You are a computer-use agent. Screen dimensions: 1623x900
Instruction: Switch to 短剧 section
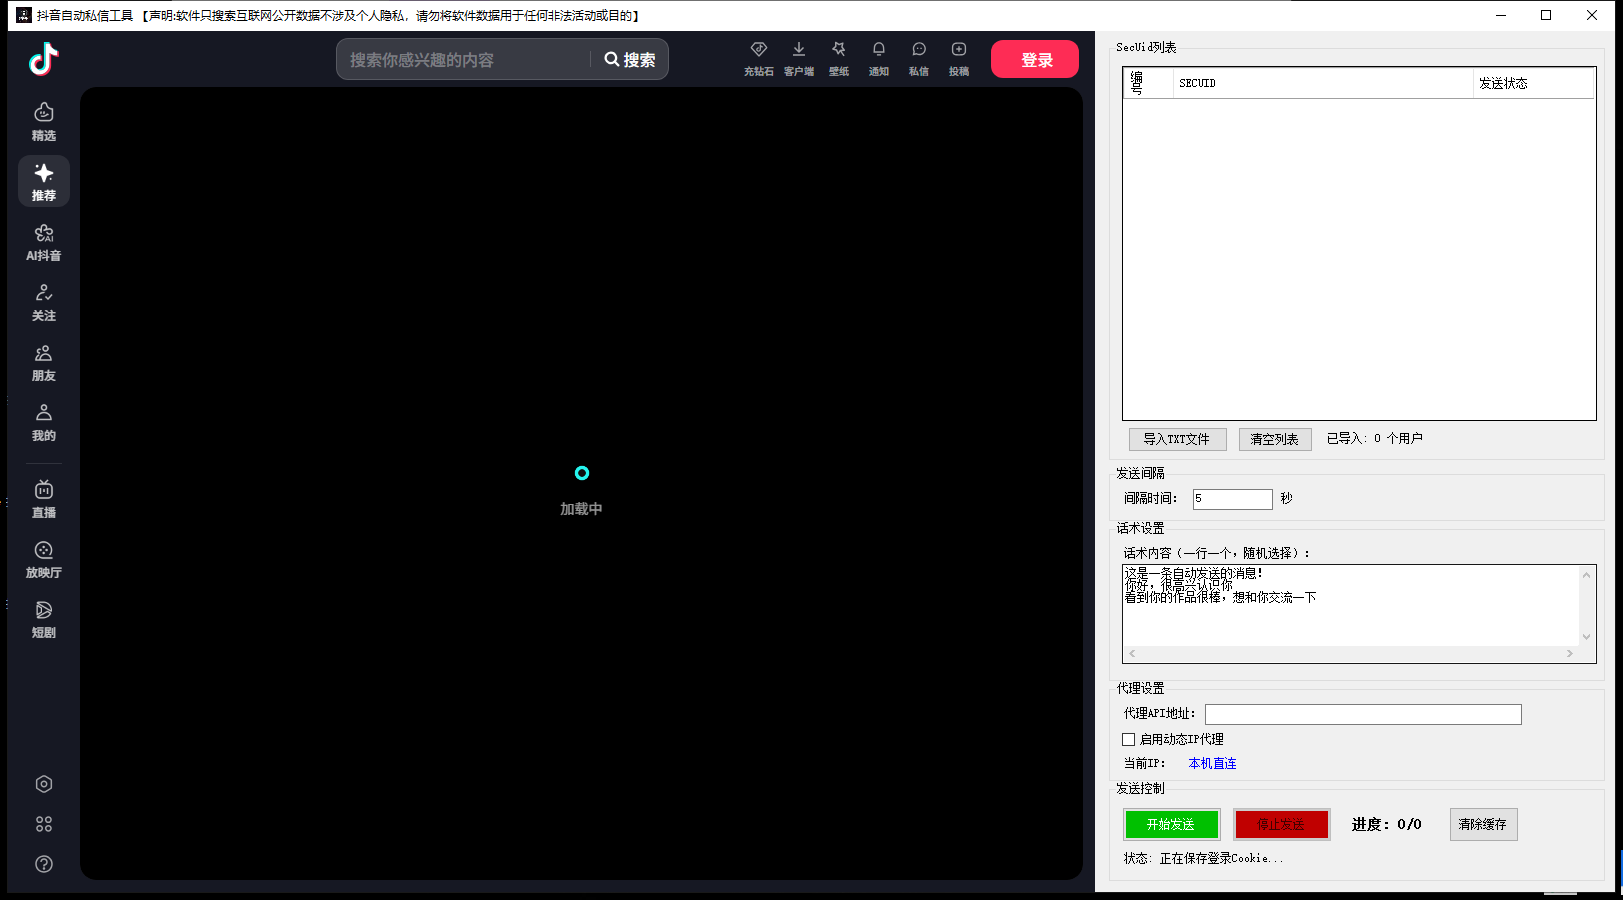[43, 619]
